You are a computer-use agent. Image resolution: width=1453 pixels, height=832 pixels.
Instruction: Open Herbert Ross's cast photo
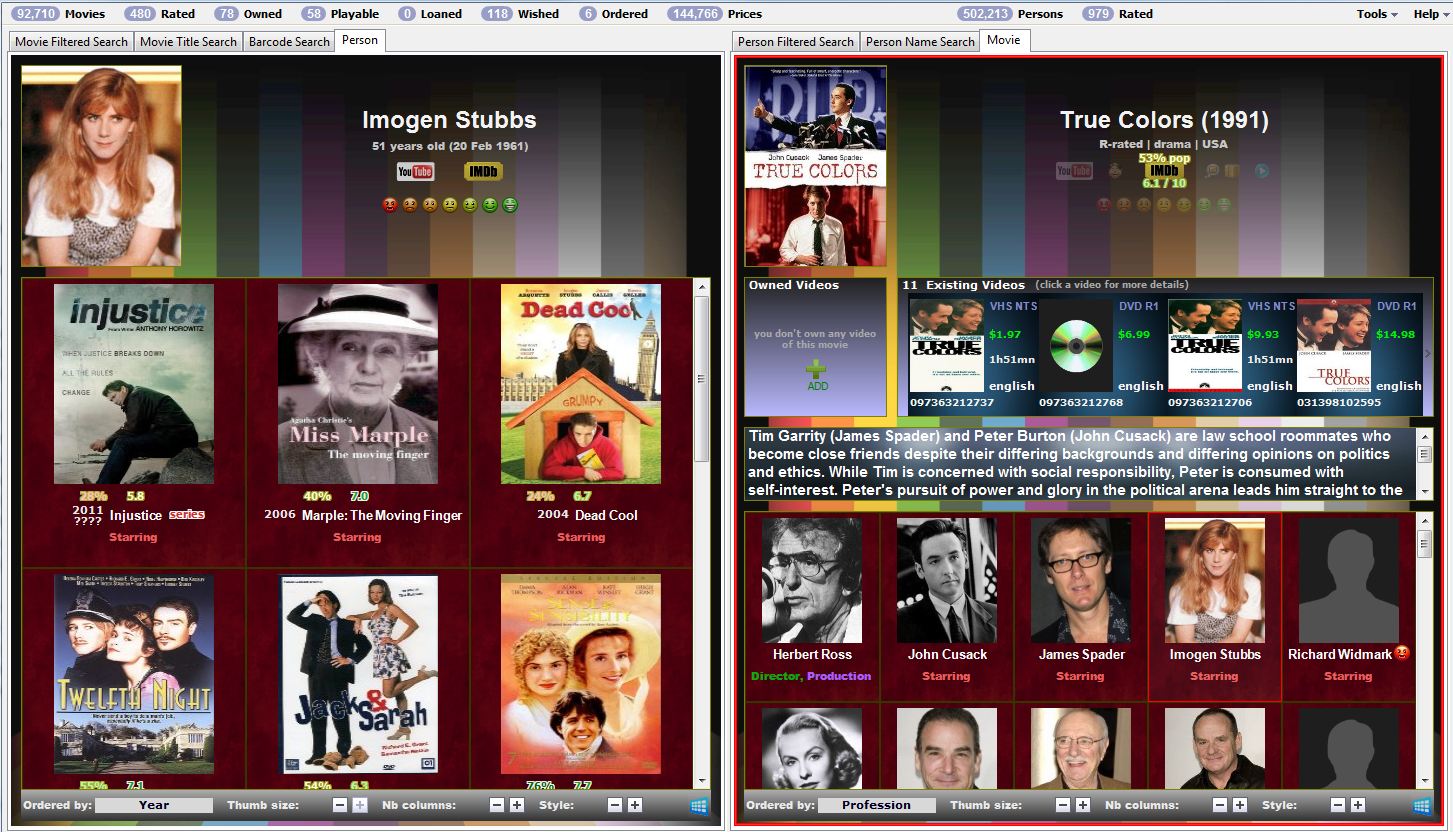(812, 580)
